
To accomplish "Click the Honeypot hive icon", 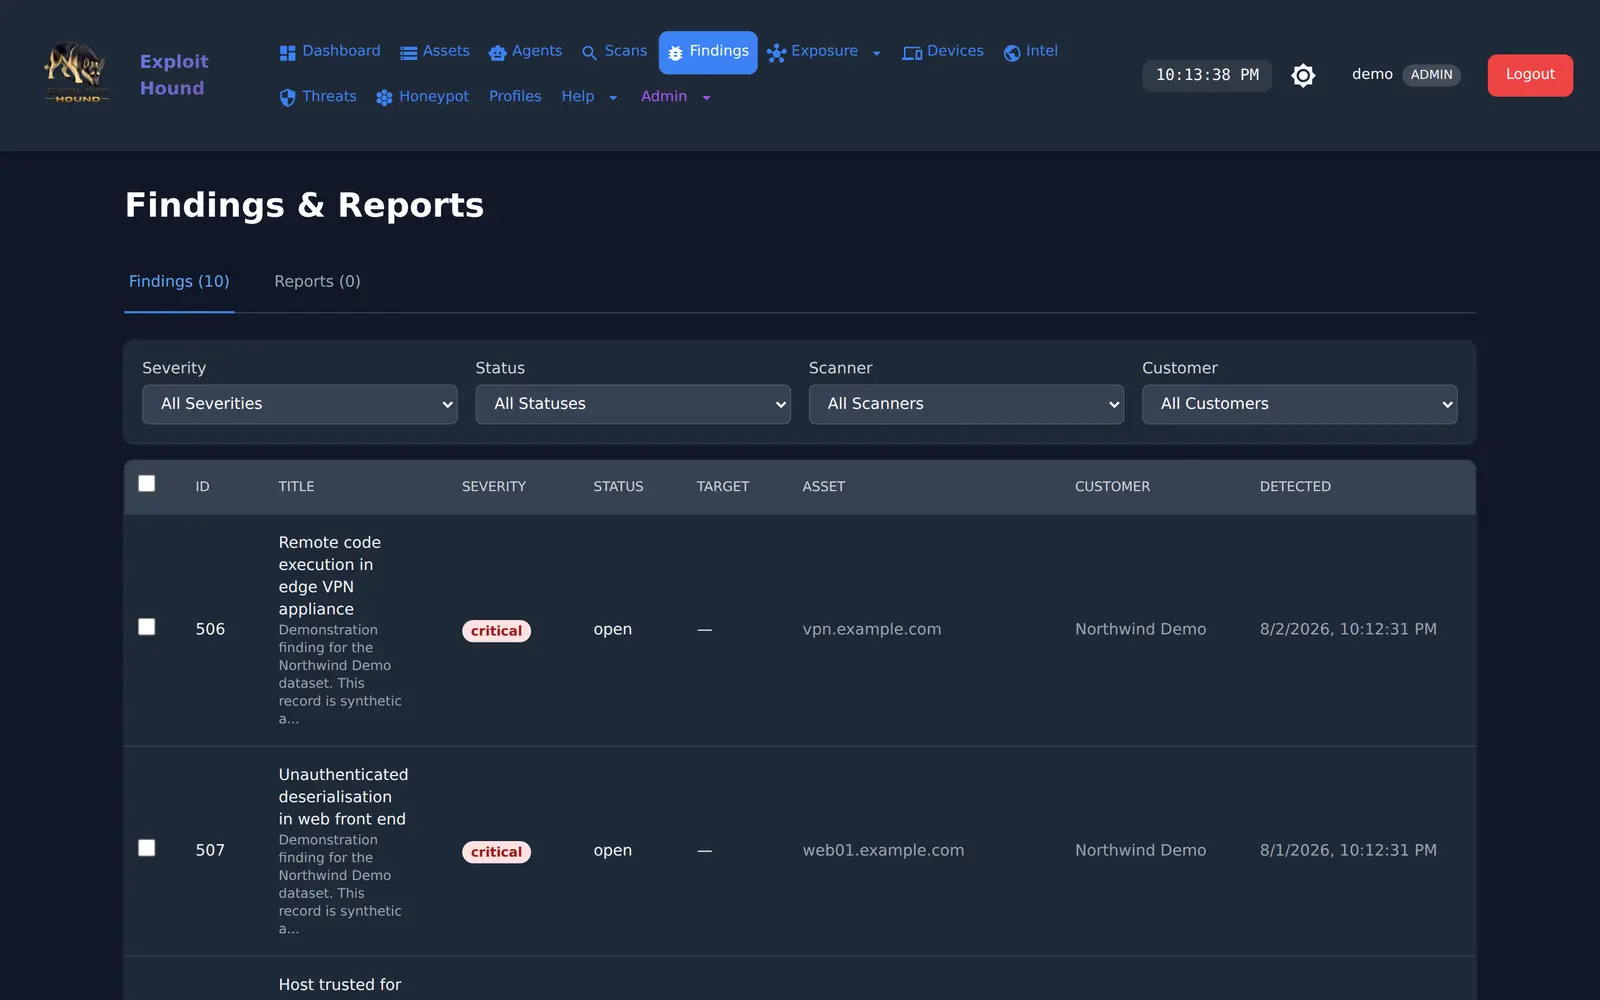I will pyautogui.click(x=384, y=98).
